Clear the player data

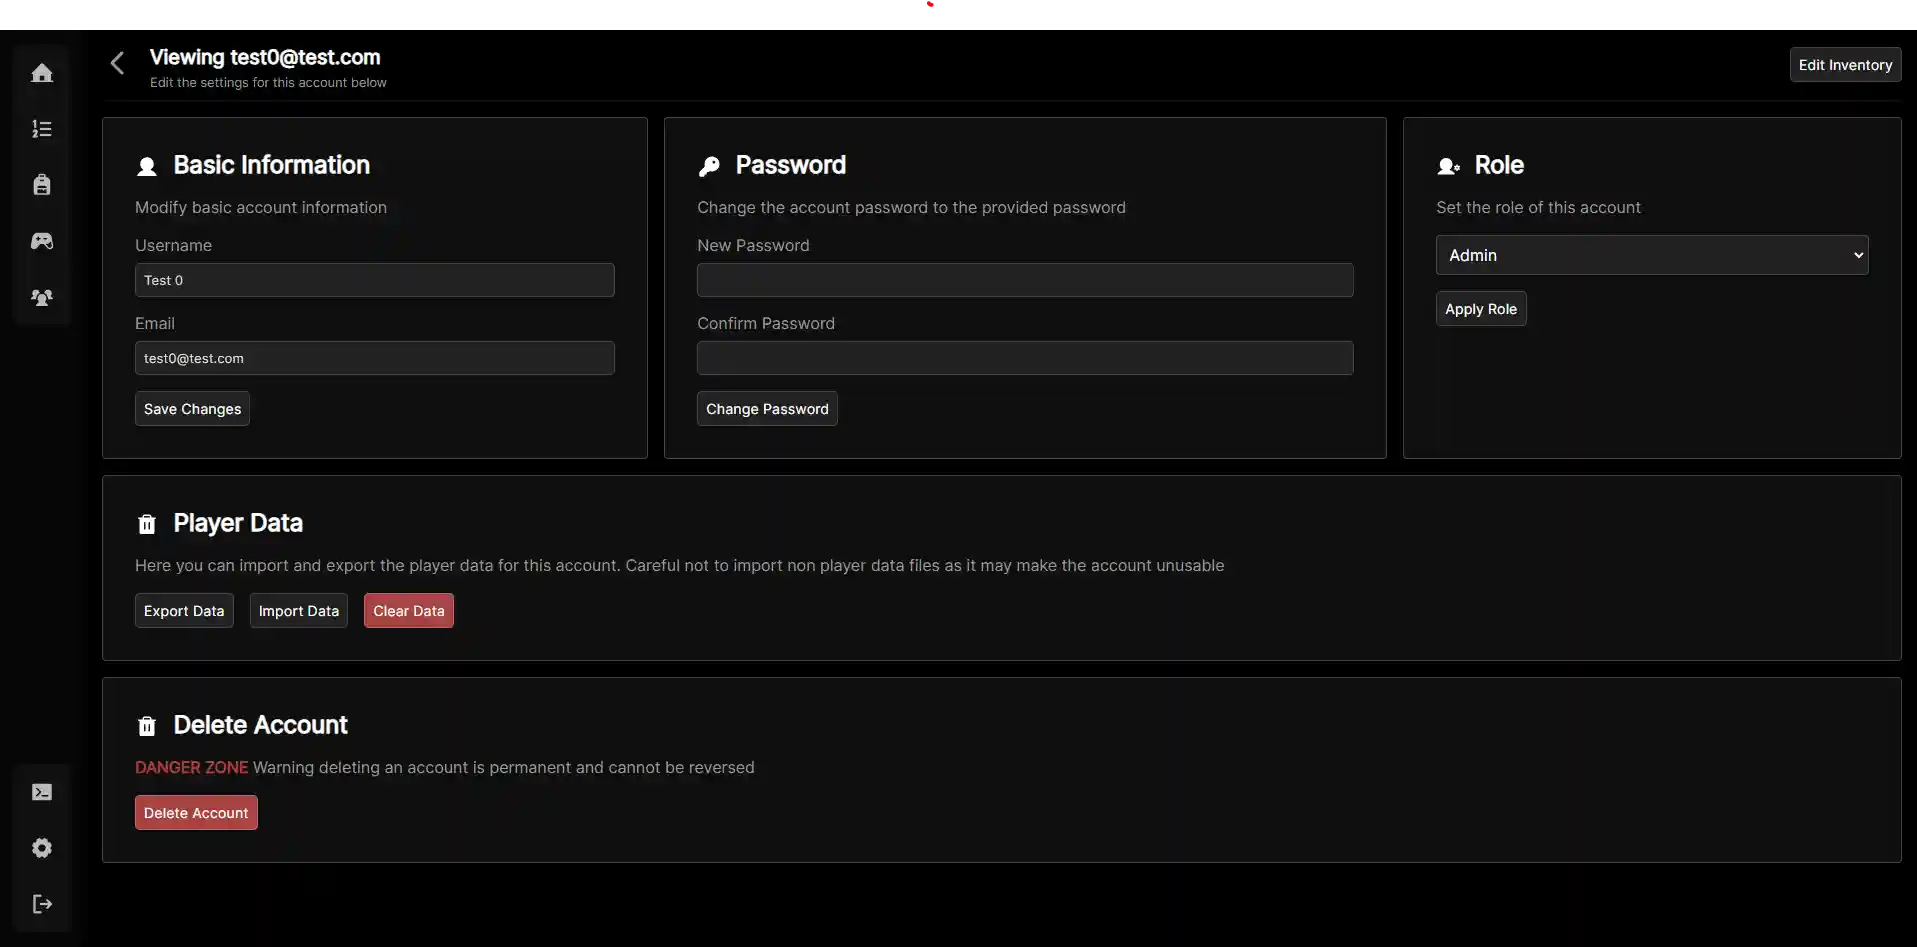click(x=407, y=610)
